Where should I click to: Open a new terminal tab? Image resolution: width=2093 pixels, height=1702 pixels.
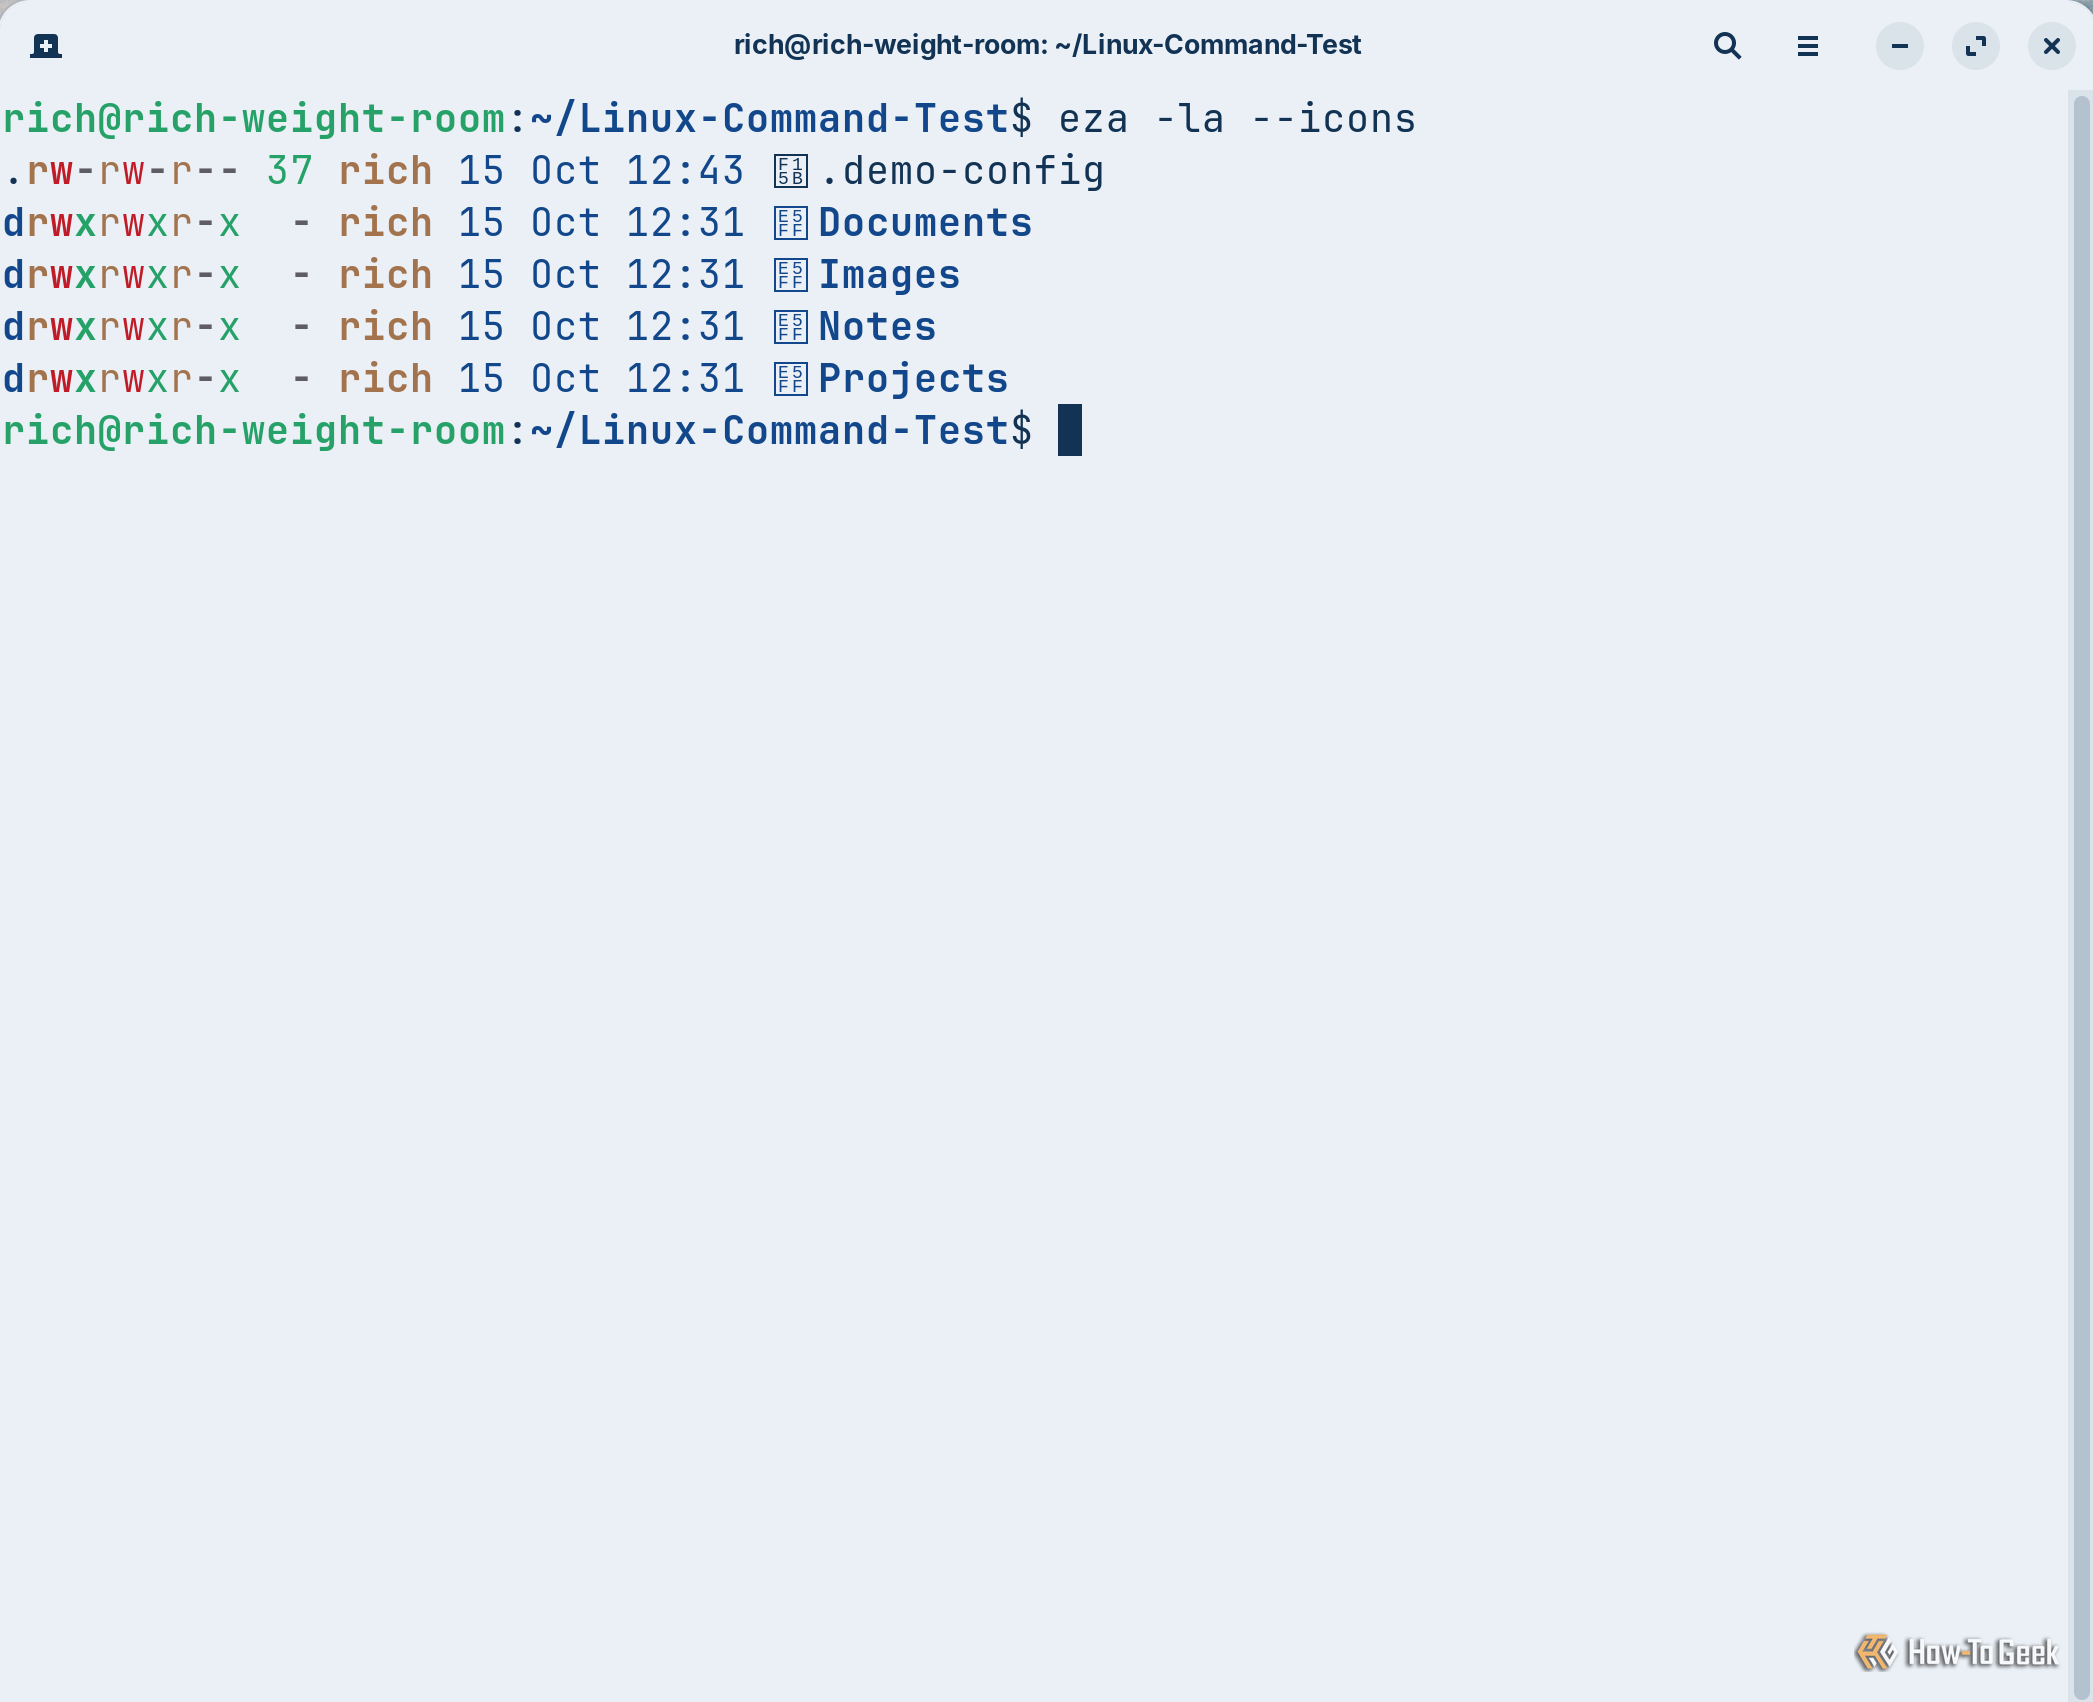[46, 46]
